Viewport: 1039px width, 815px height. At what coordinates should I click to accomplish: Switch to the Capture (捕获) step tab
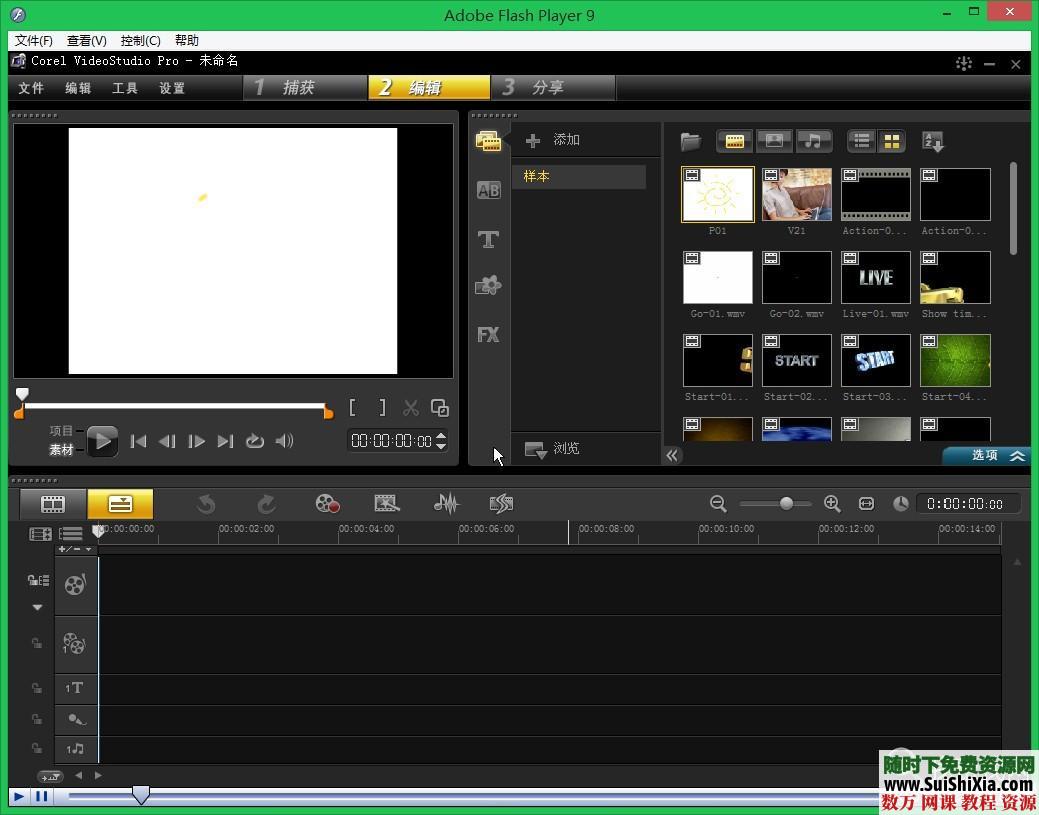[300, 88]
